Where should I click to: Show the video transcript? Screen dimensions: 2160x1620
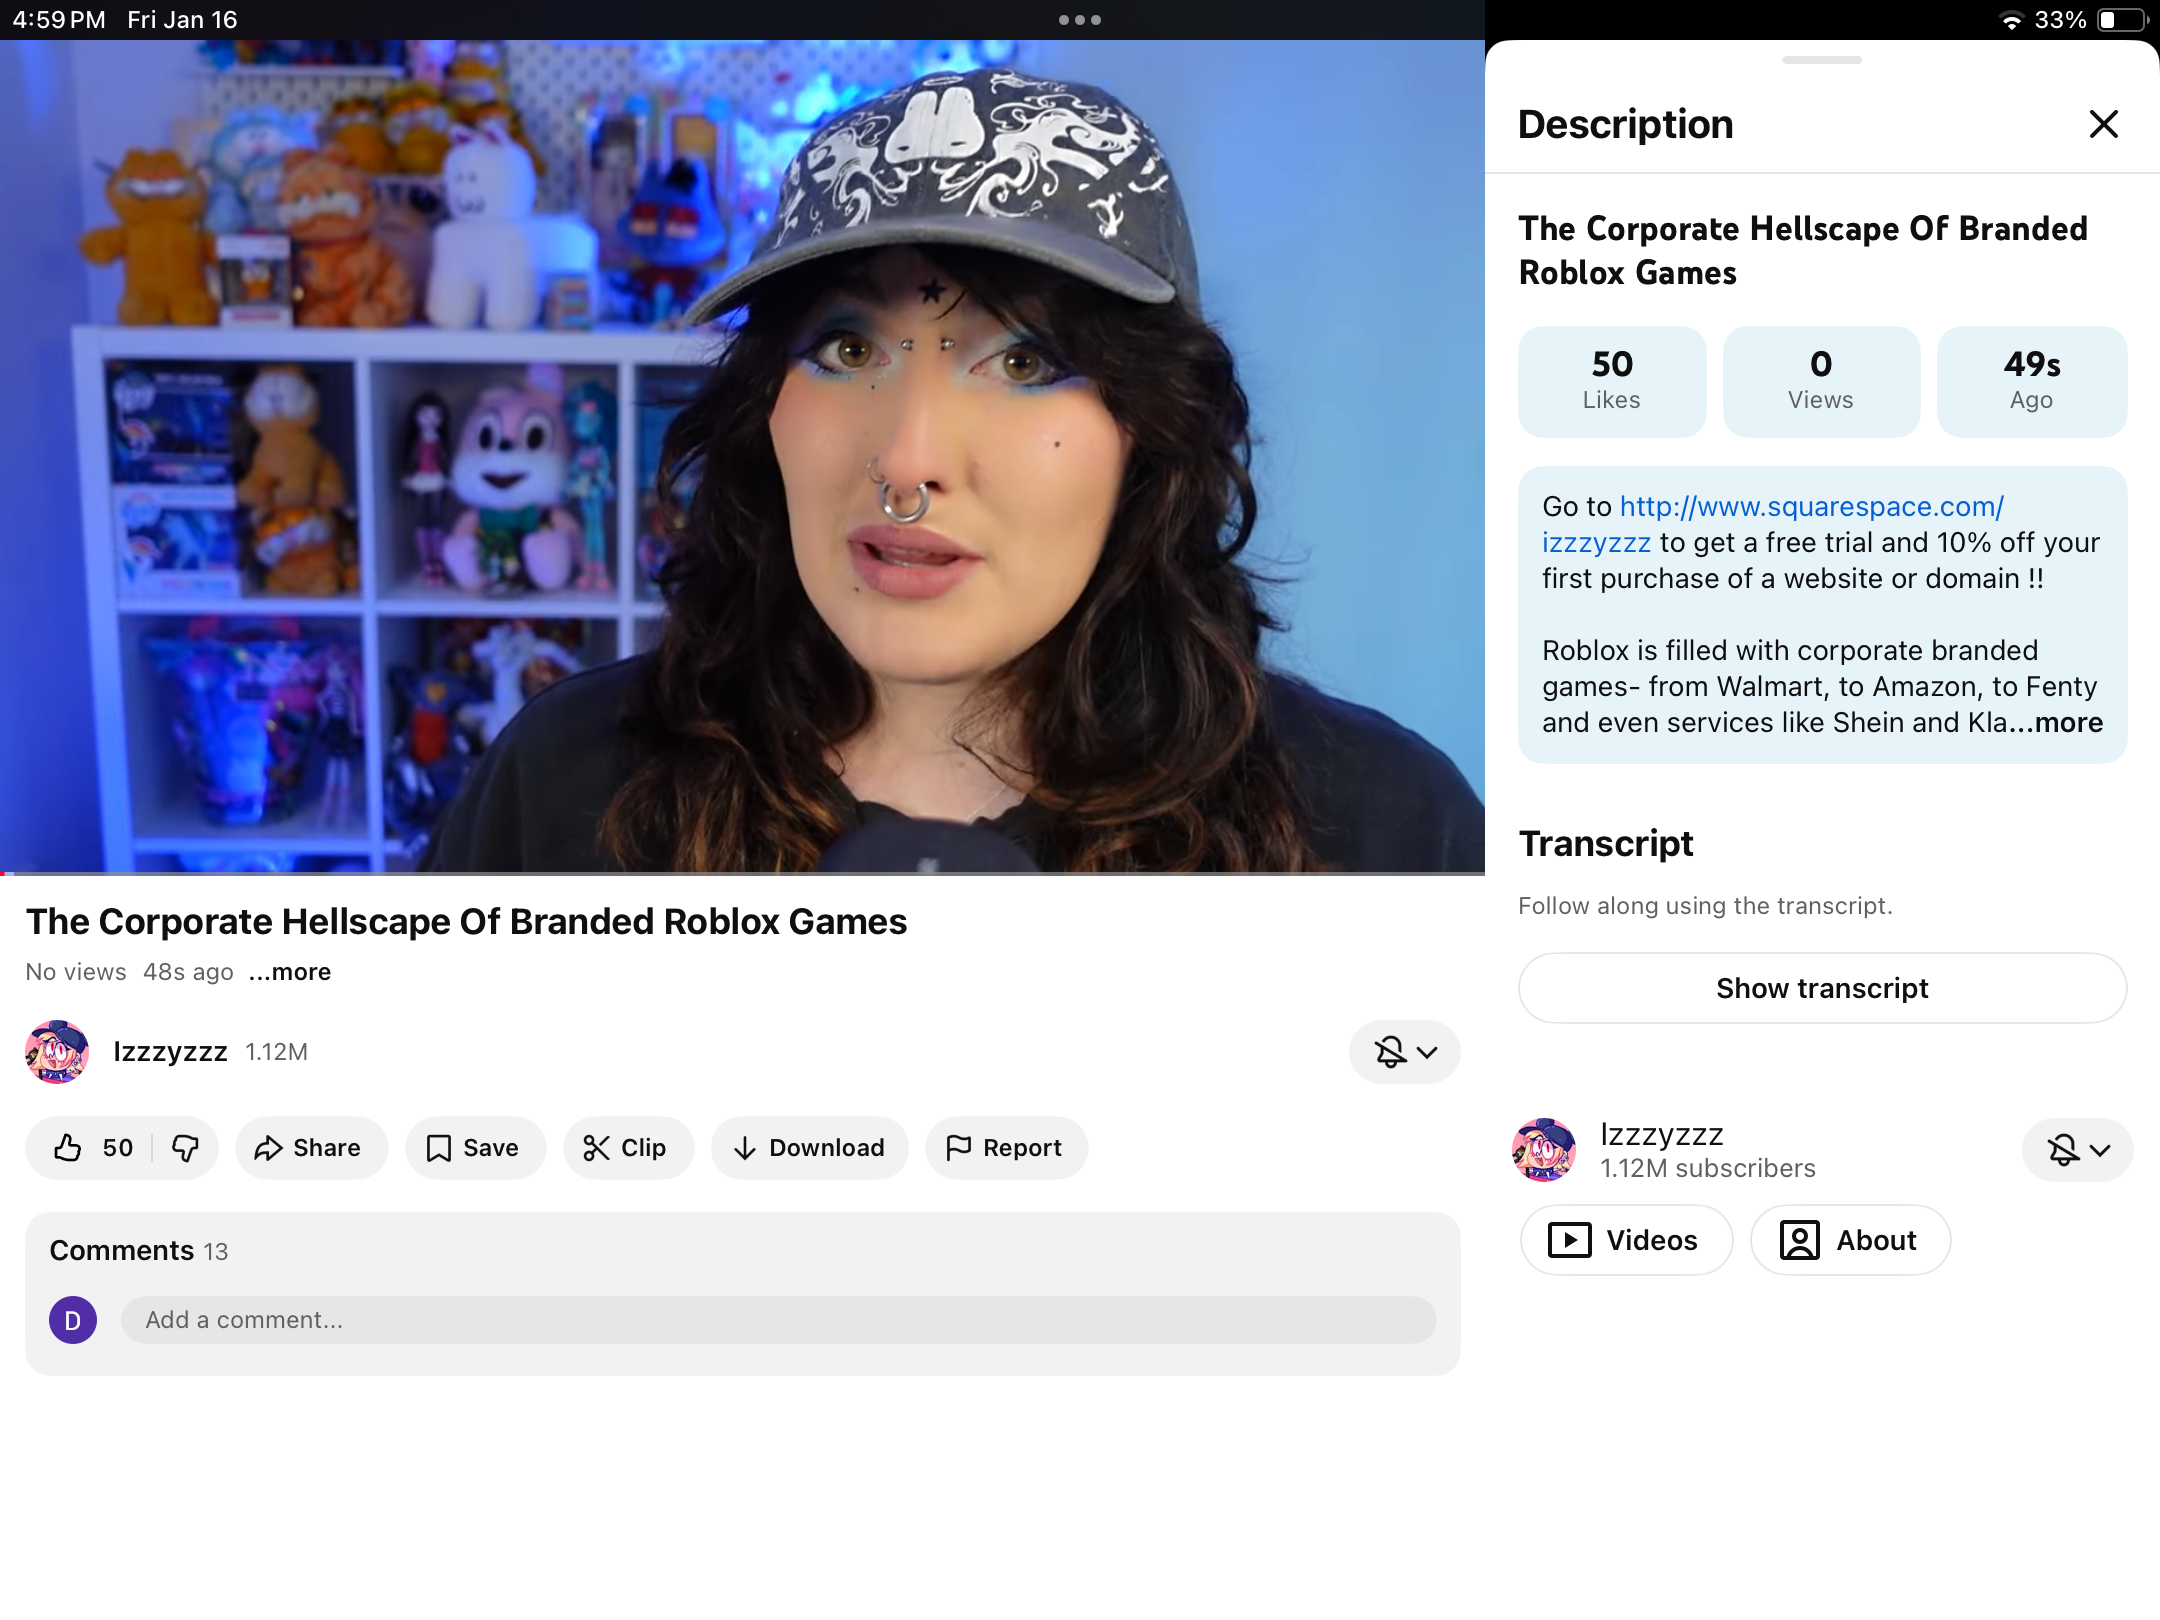[x=1821, y=988]
